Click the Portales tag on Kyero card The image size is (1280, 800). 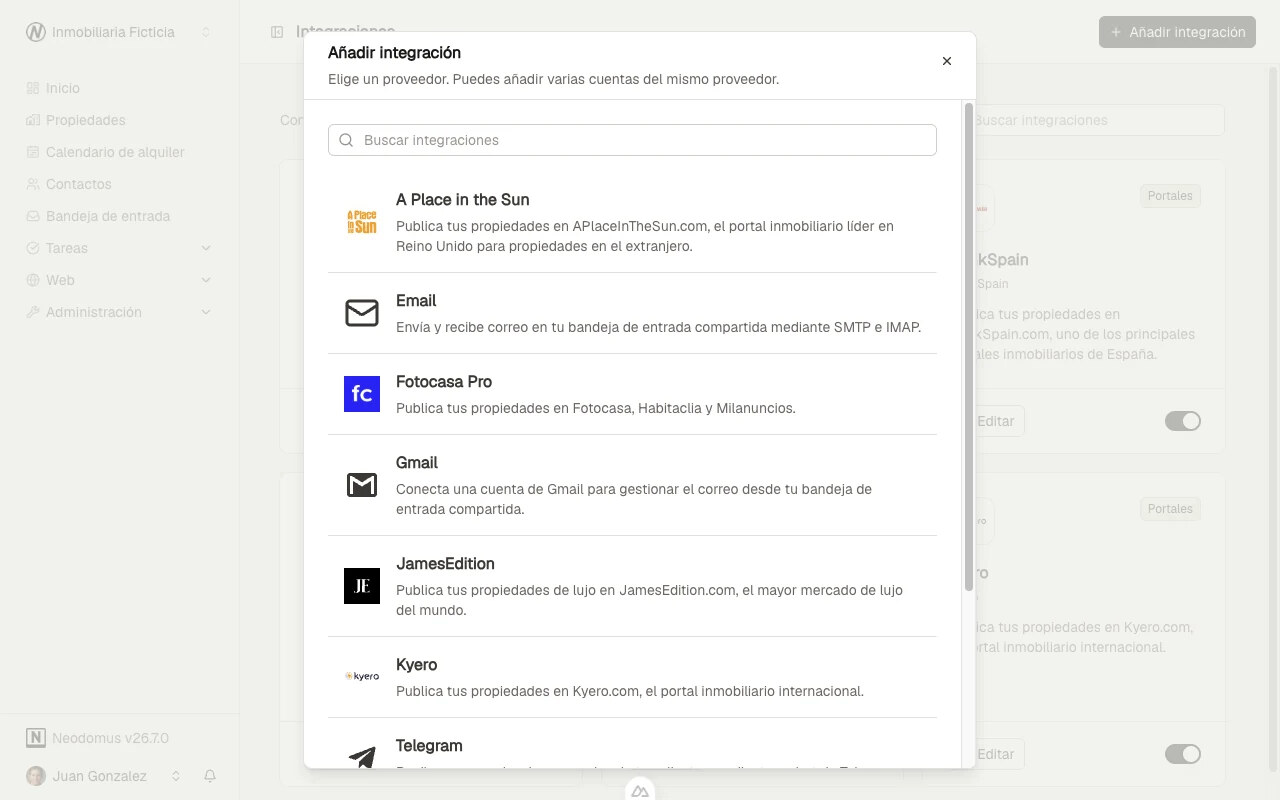(1170, 509)
